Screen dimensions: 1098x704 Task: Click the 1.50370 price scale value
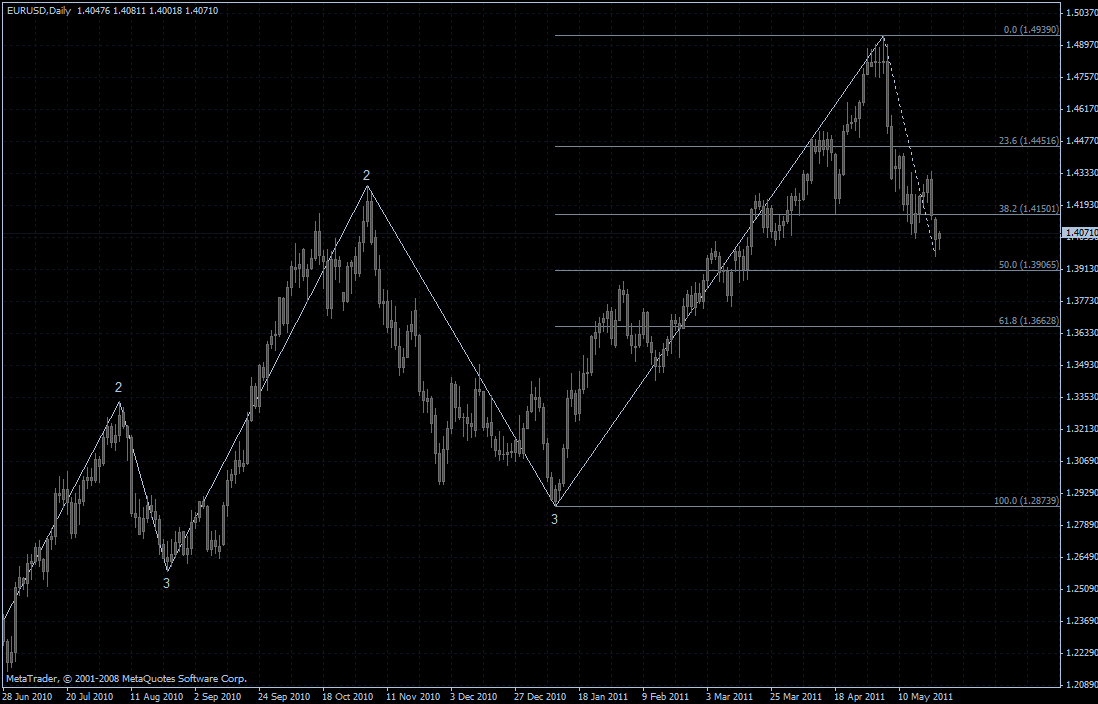click(x=1082, y=13)
